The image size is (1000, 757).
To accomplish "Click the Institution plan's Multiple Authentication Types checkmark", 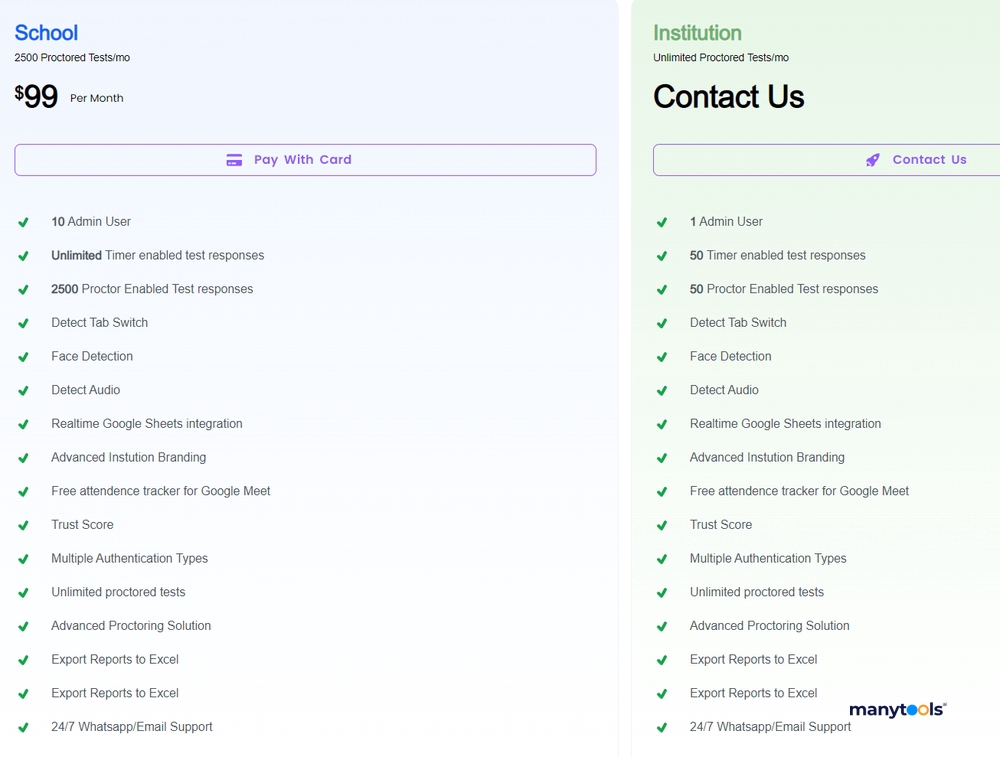I will point(662,559).
